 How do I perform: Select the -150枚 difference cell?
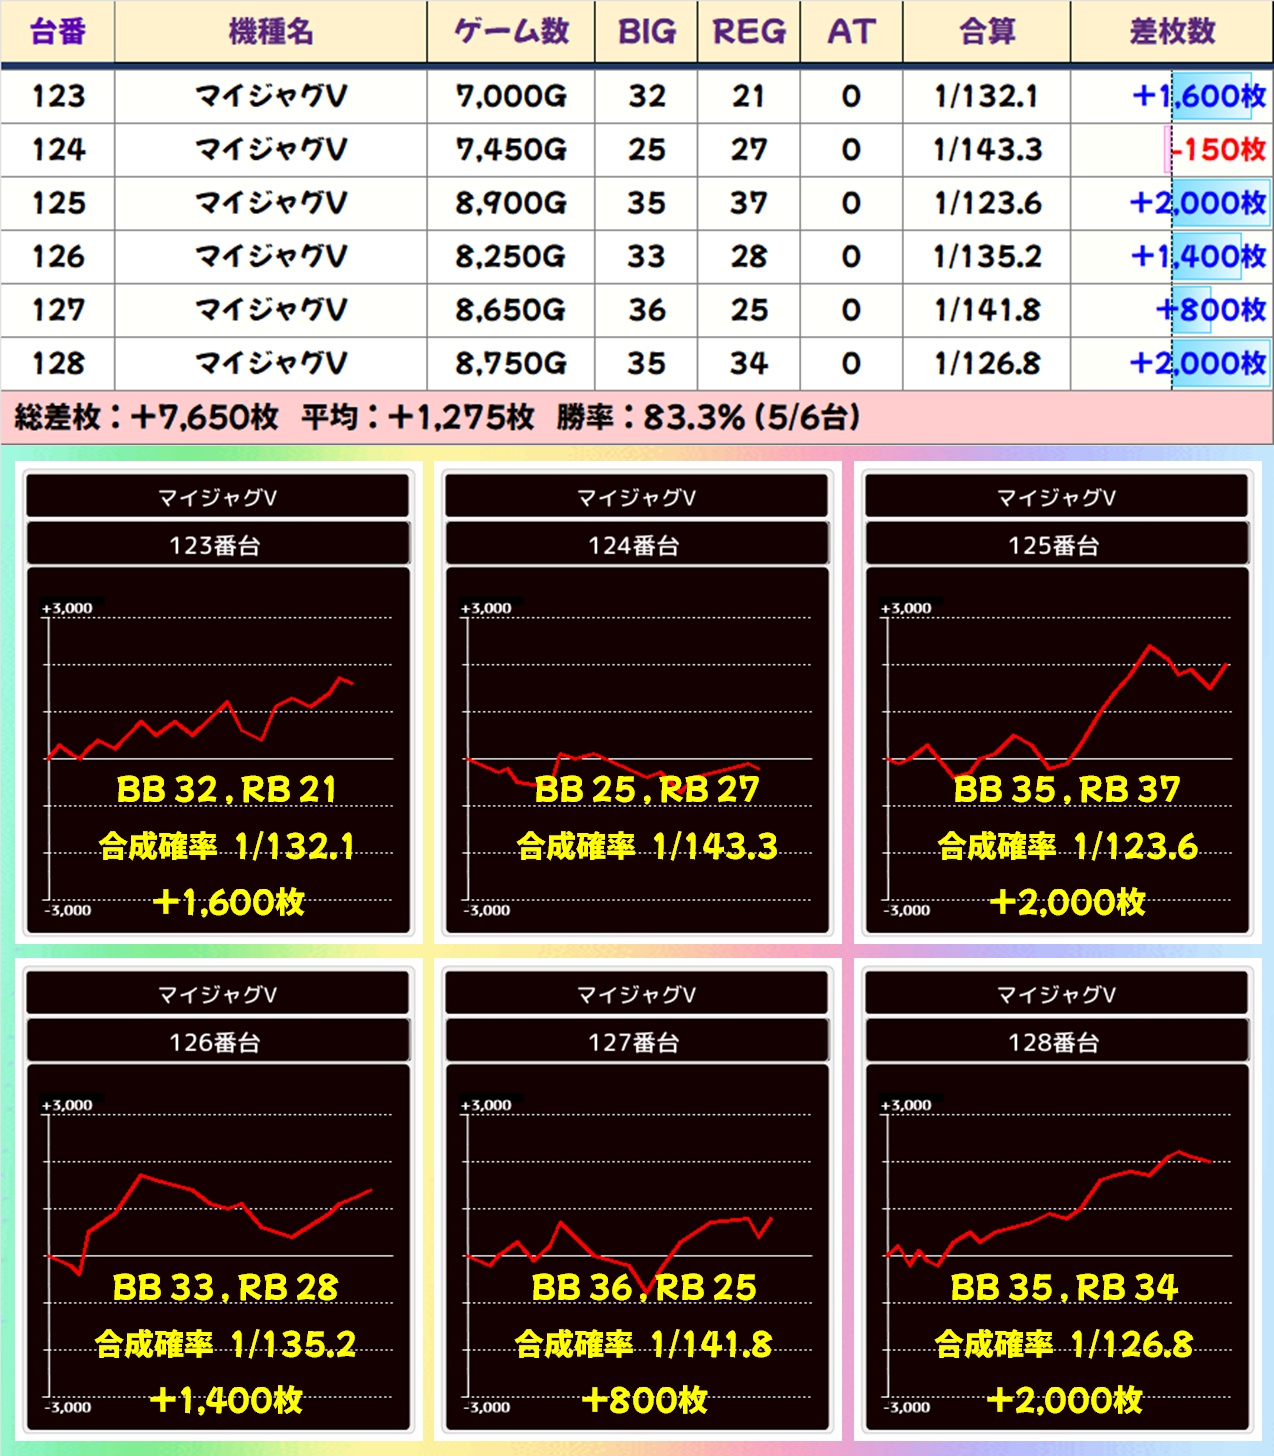click(x=1217, y=150)
